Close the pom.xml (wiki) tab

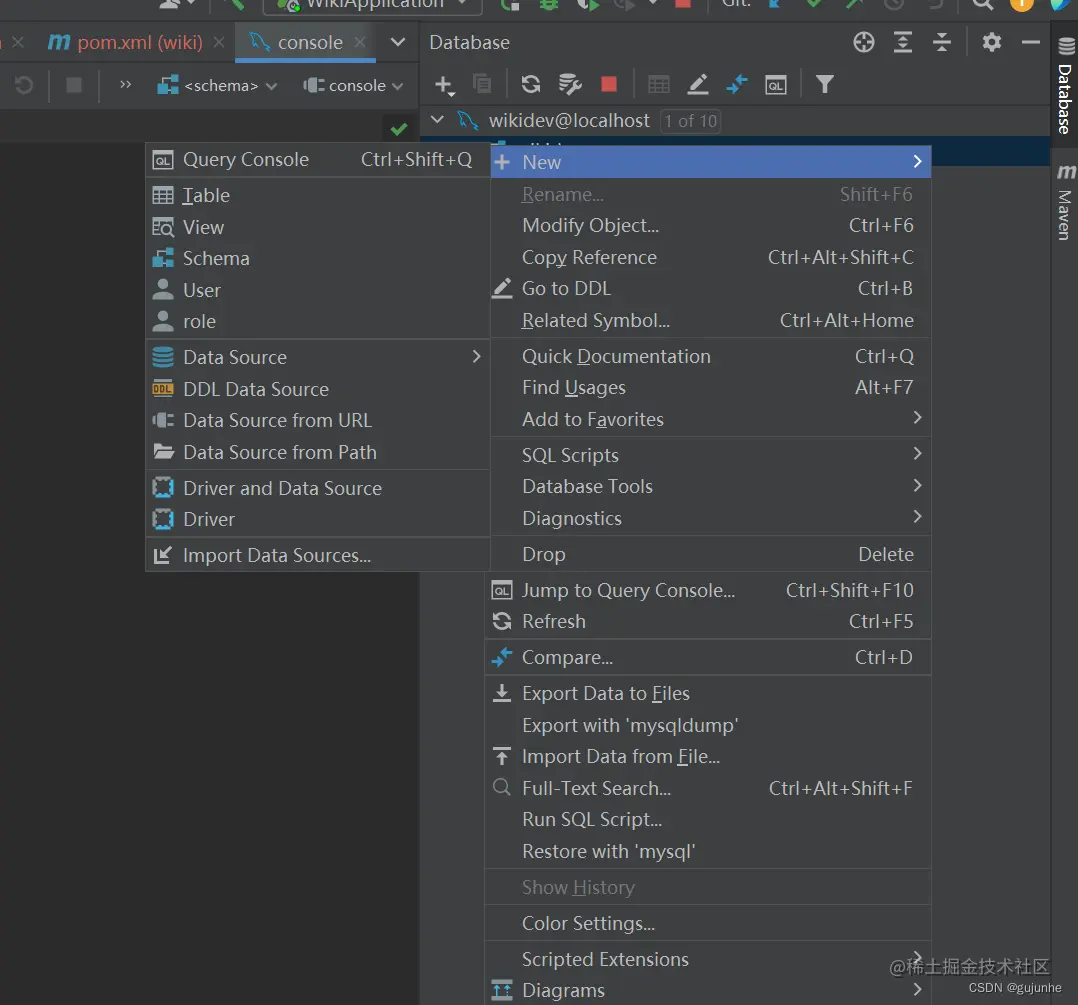pos(219,42)
